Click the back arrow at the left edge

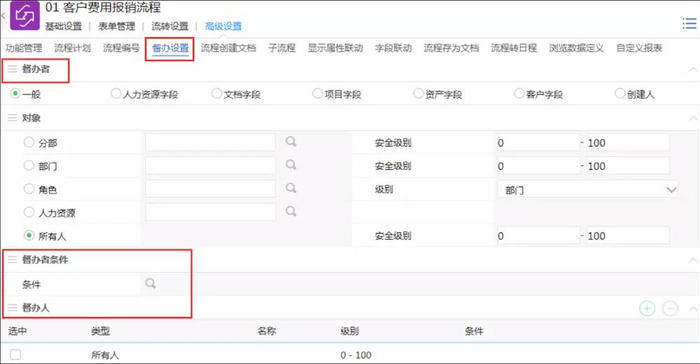3,16
